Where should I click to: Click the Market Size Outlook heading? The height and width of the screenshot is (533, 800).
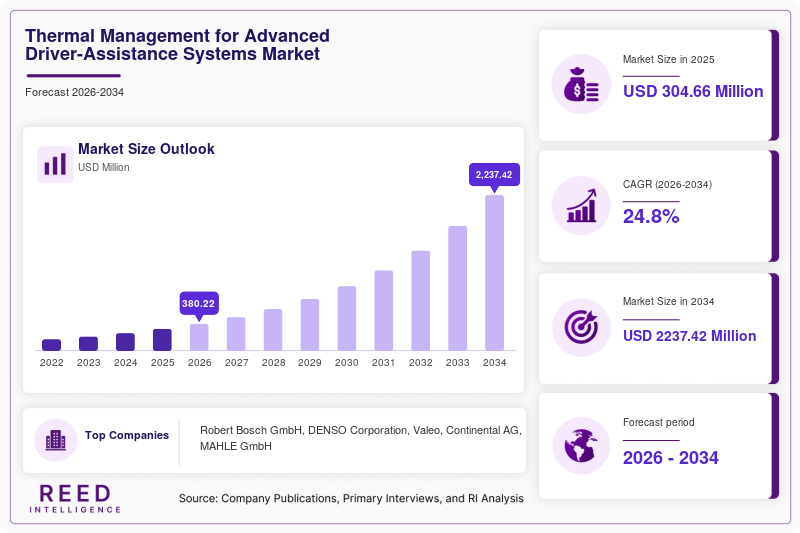(x=146, y=149)
